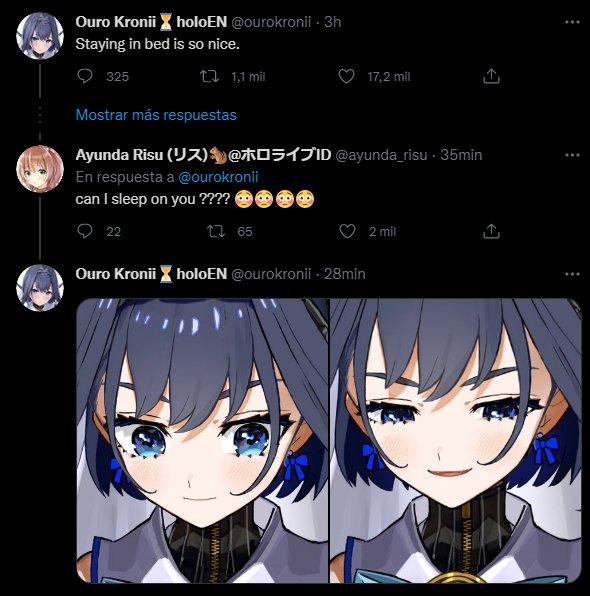Reply to the 'Staying in bed' tweet
Viewport: 590px width, 596px height.
(x=85, y=76)
